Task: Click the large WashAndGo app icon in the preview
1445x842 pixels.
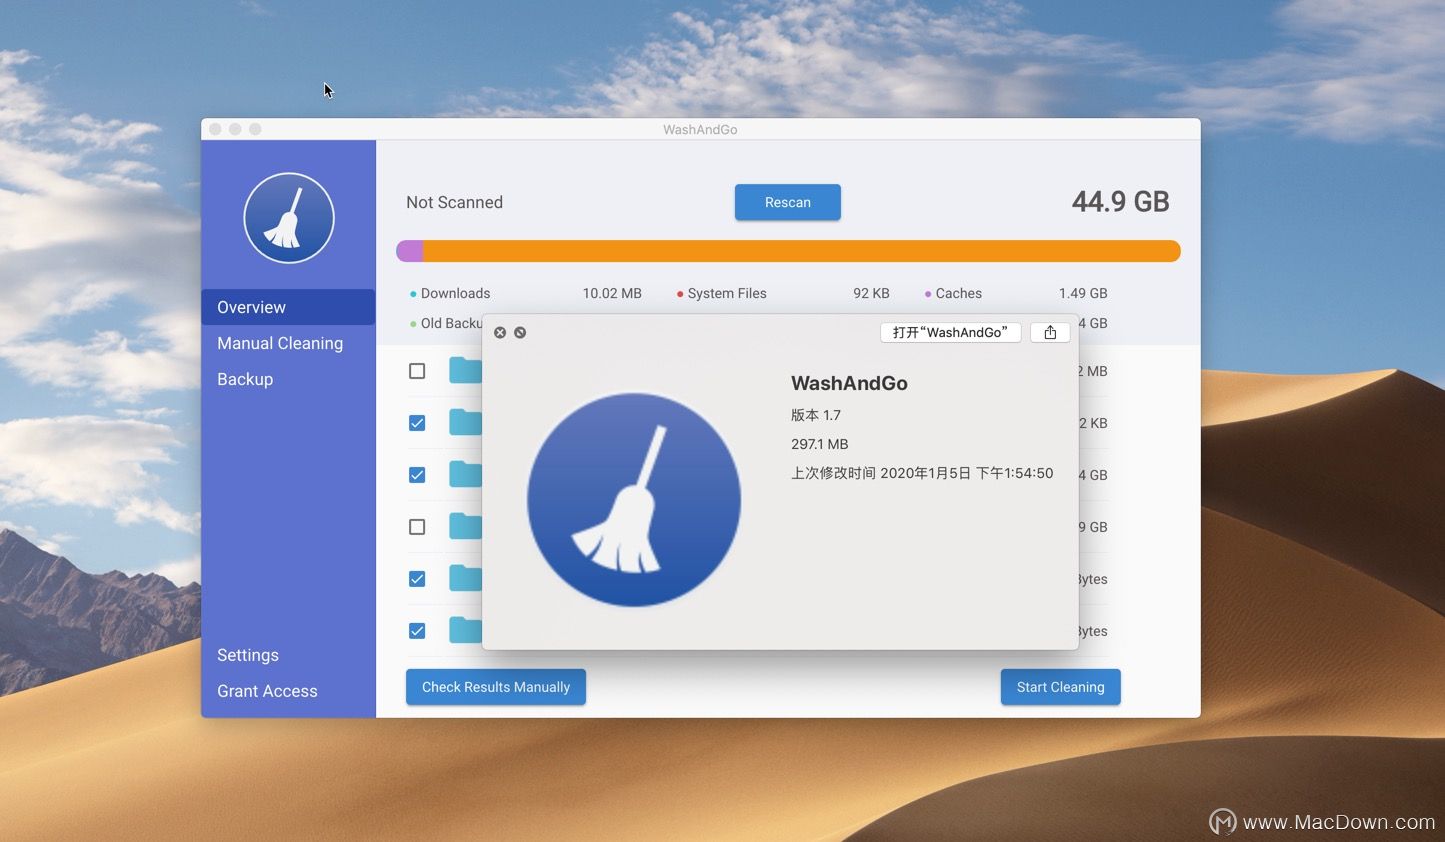Action: click(634, 499)
